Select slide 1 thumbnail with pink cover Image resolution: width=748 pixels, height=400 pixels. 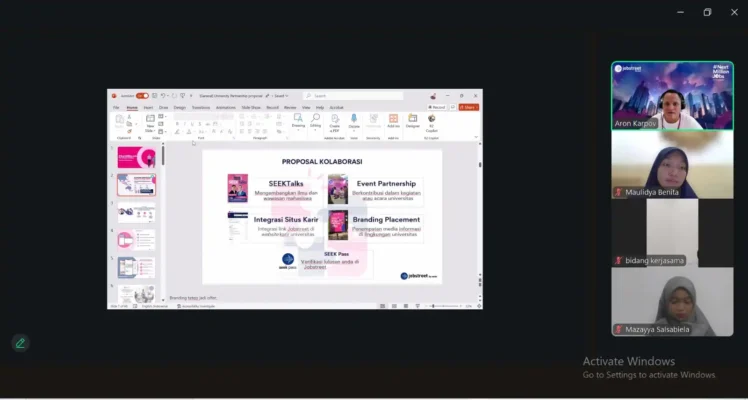click(x=136, y=157)
